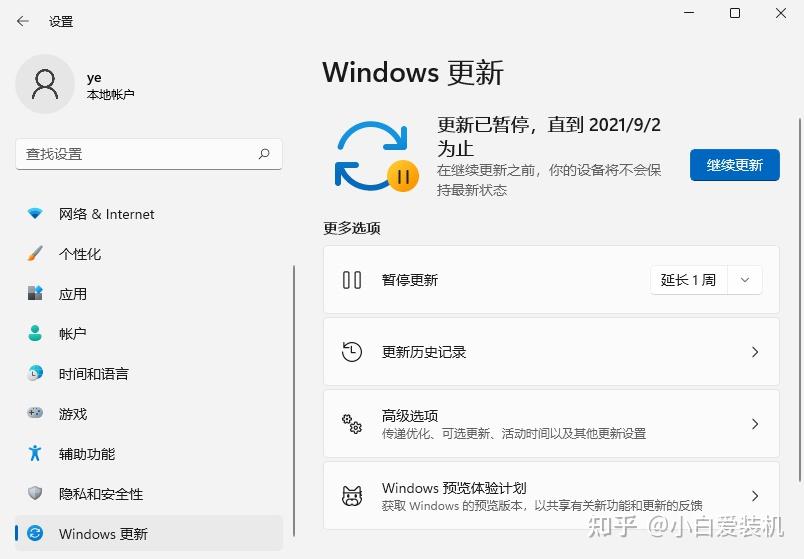Image resolution: width=804 pixels, height=559 pixels.
Task: Select 传递优化、可选更新 description text
Action: tap(514, 434)
